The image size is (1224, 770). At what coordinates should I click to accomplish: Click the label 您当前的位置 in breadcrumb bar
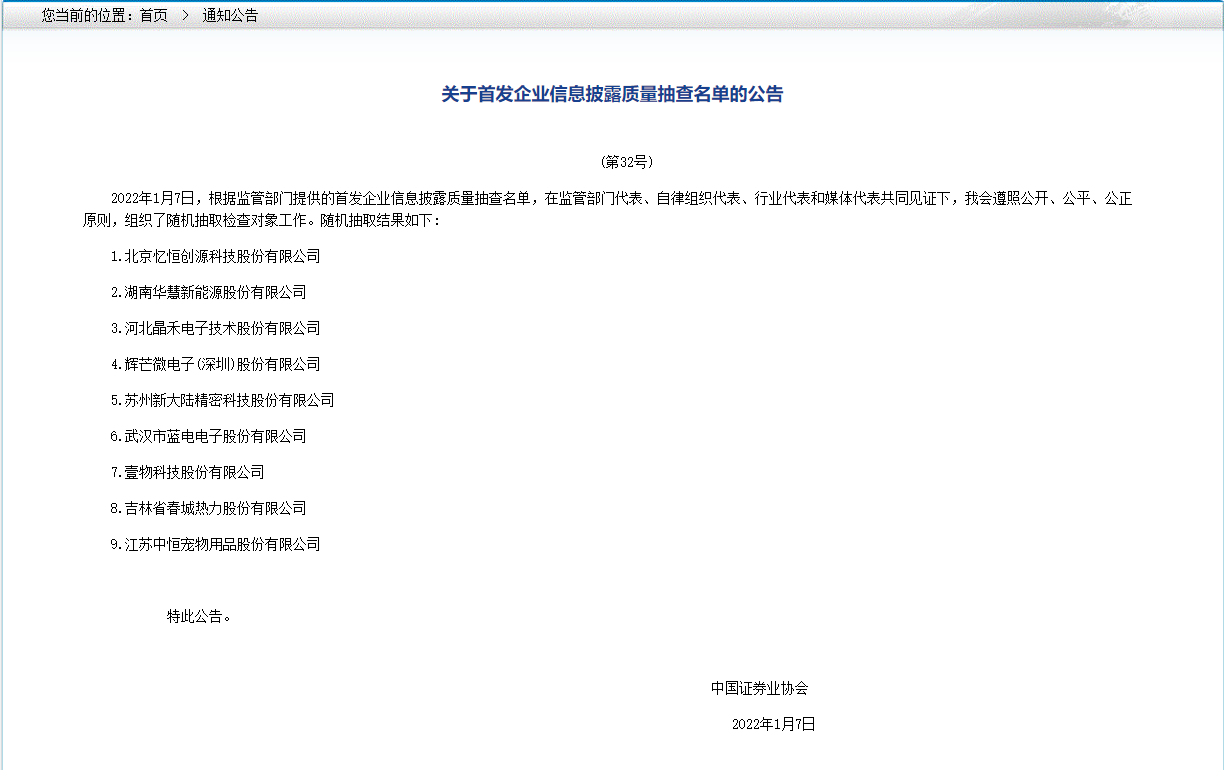83,15
